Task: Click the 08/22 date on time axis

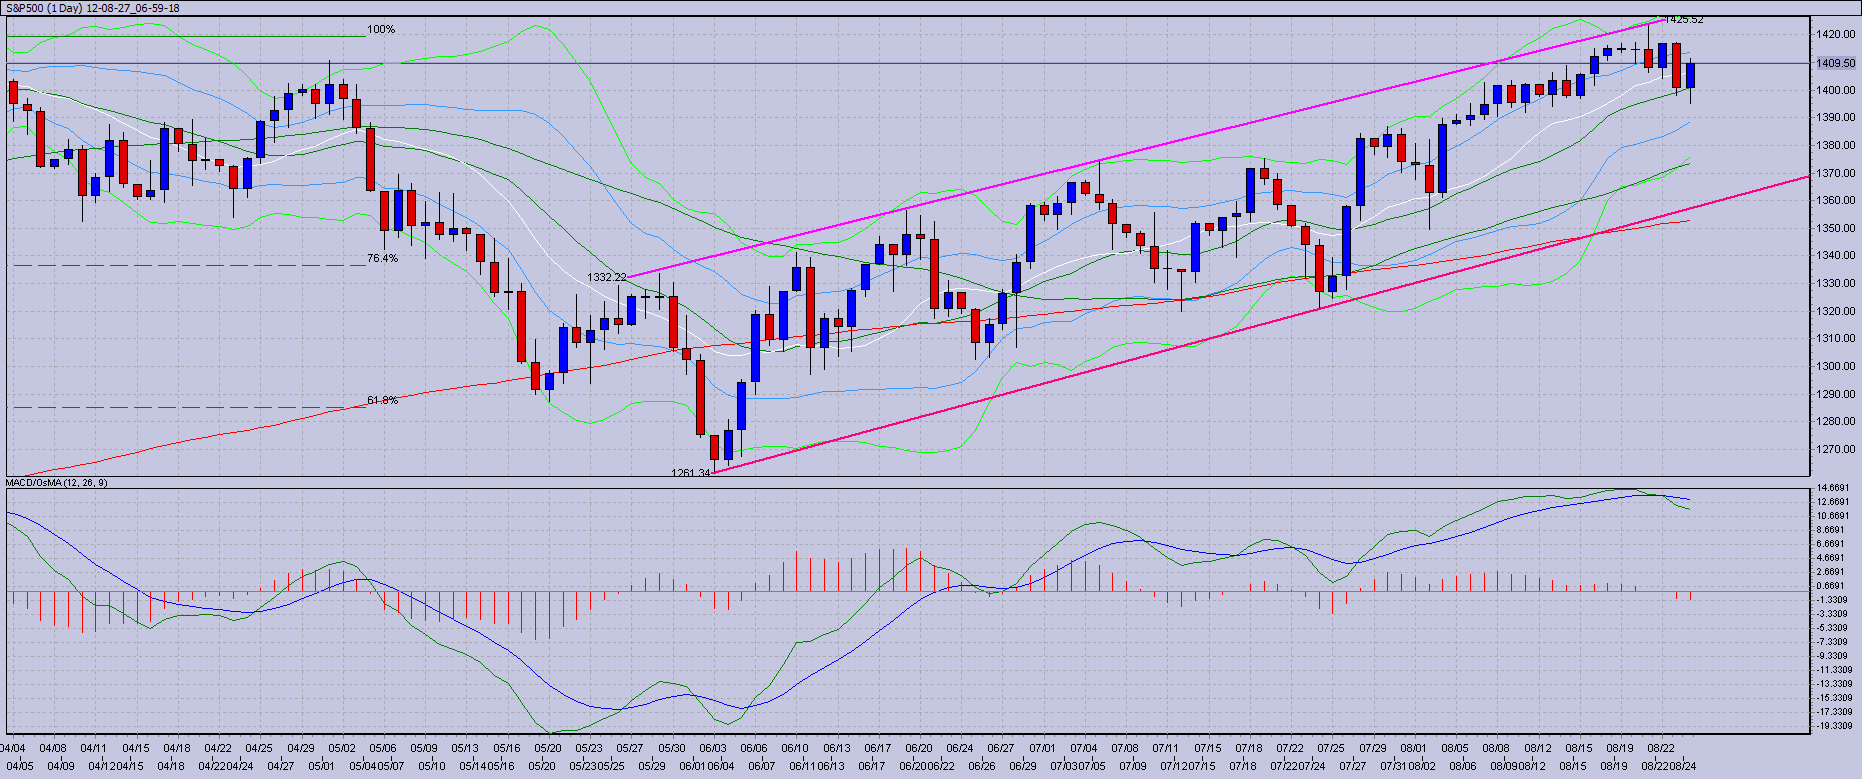Action: click(x=1661, y=748)
